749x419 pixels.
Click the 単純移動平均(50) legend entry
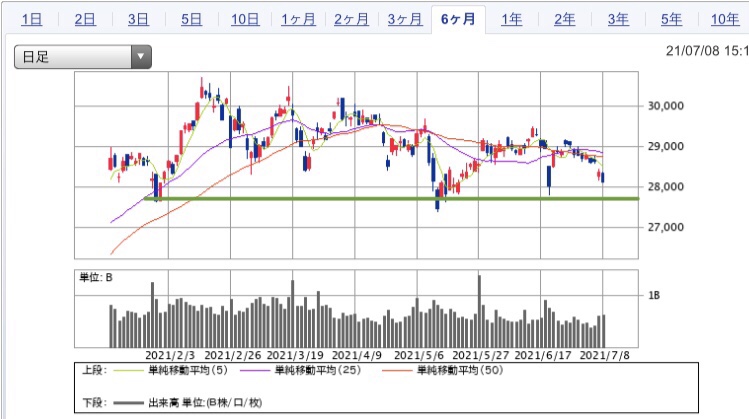460,370
